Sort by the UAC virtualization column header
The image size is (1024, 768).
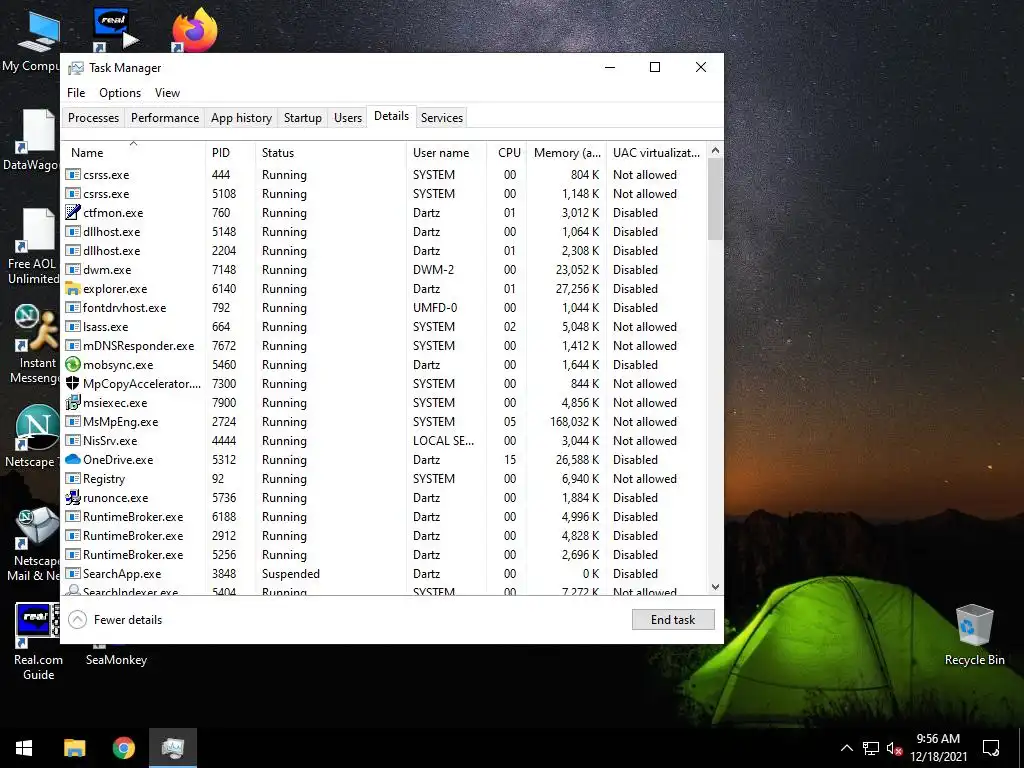(656, 153)
